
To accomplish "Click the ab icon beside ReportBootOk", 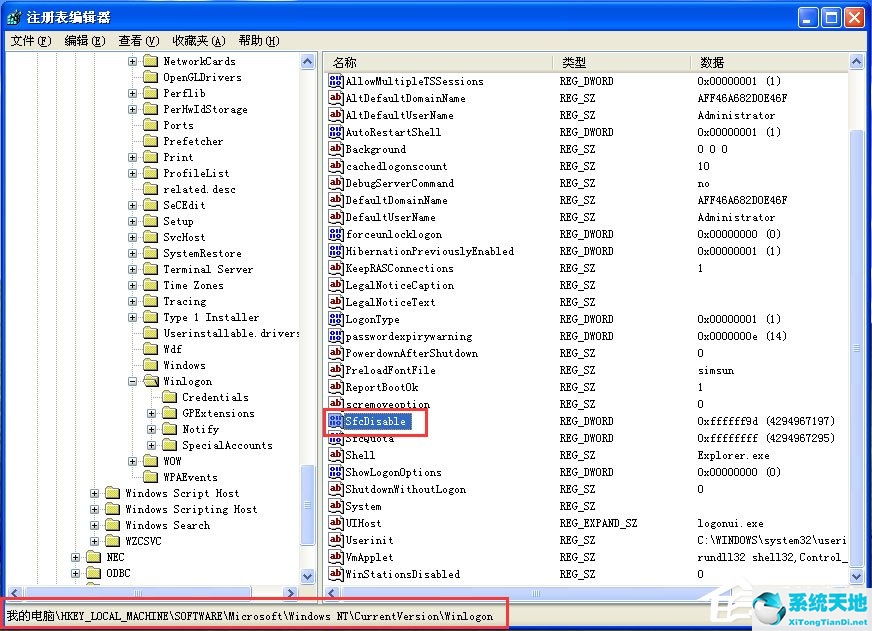I will (x=334, y=387).
